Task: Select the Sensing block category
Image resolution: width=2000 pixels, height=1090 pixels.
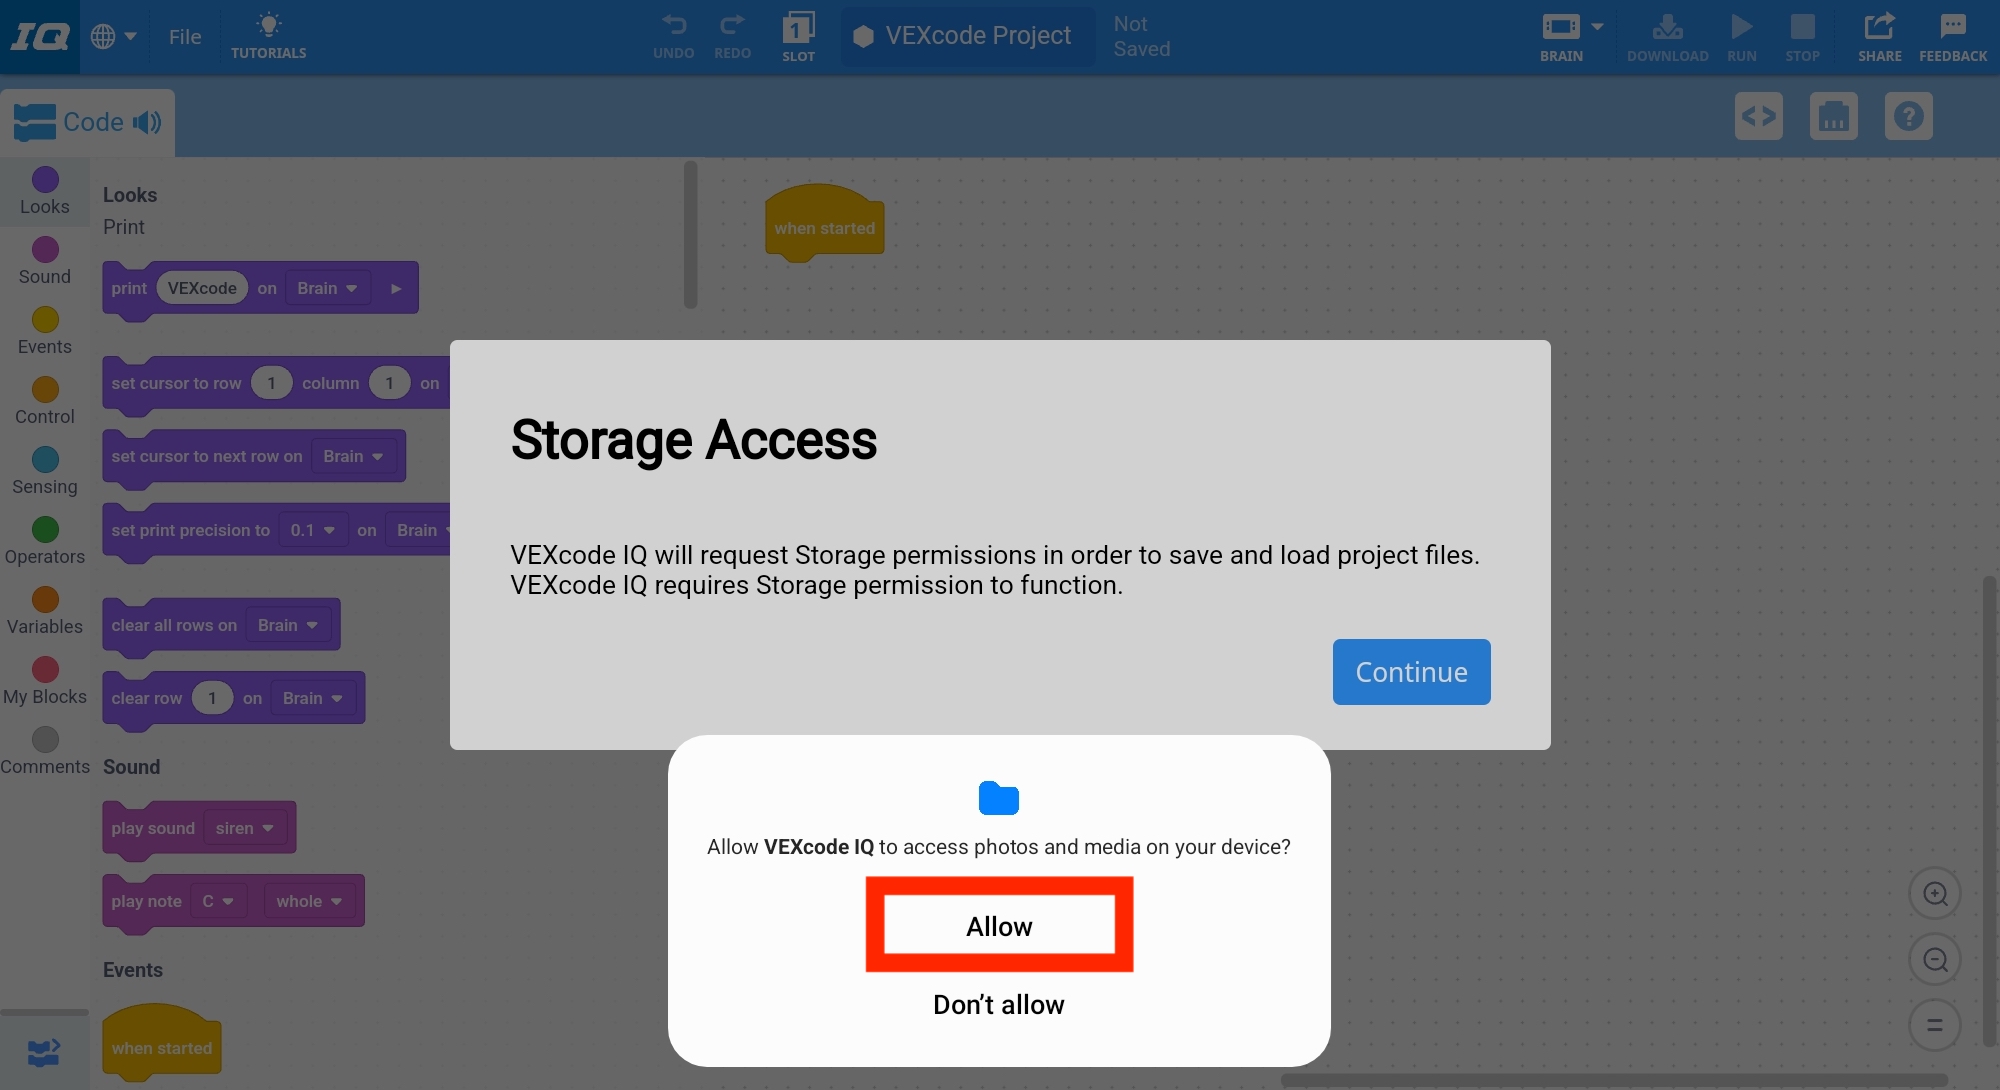Action: [43, 470]
